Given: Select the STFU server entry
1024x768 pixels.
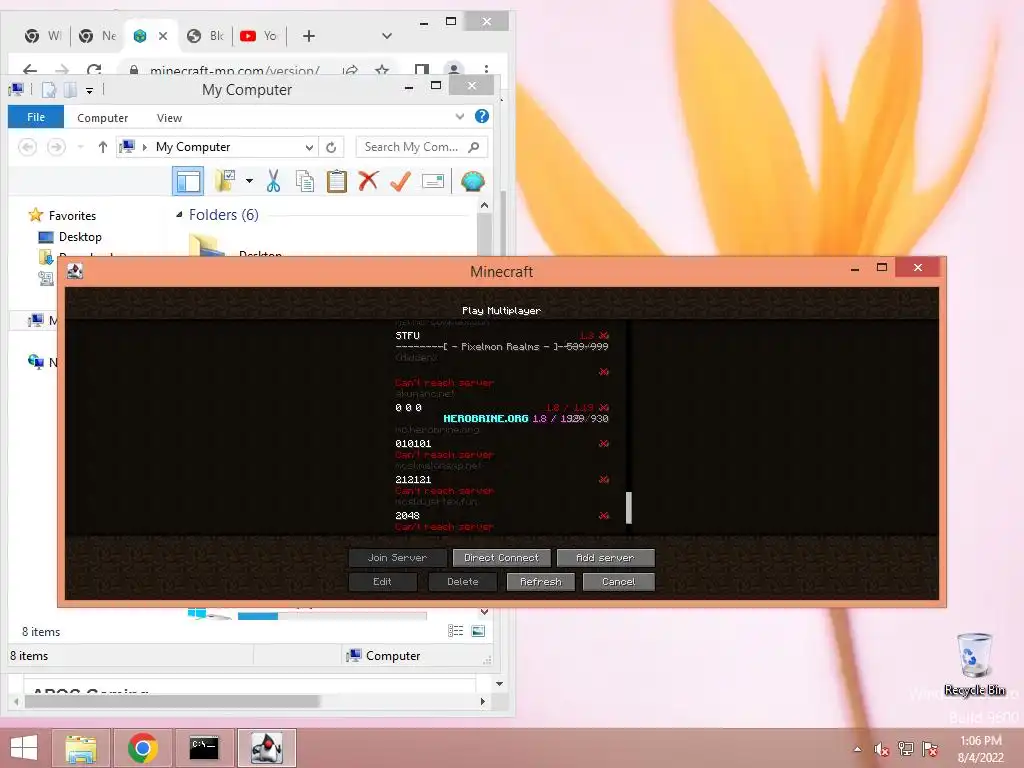Looking at the screenshot, I should point(502,346).
